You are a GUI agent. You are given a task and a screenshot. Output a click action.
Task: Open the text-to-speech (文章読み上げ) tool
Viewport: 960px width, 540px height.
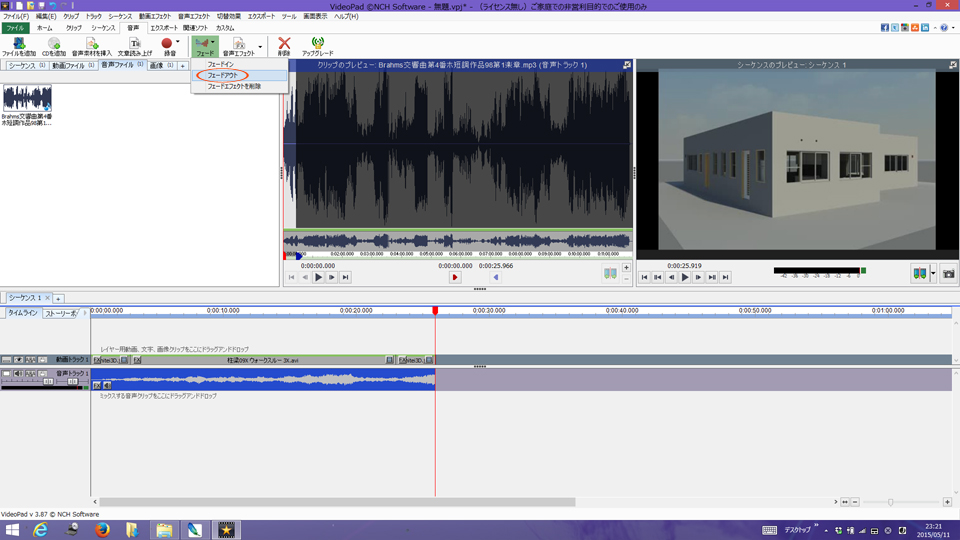(x=135, y=46)
